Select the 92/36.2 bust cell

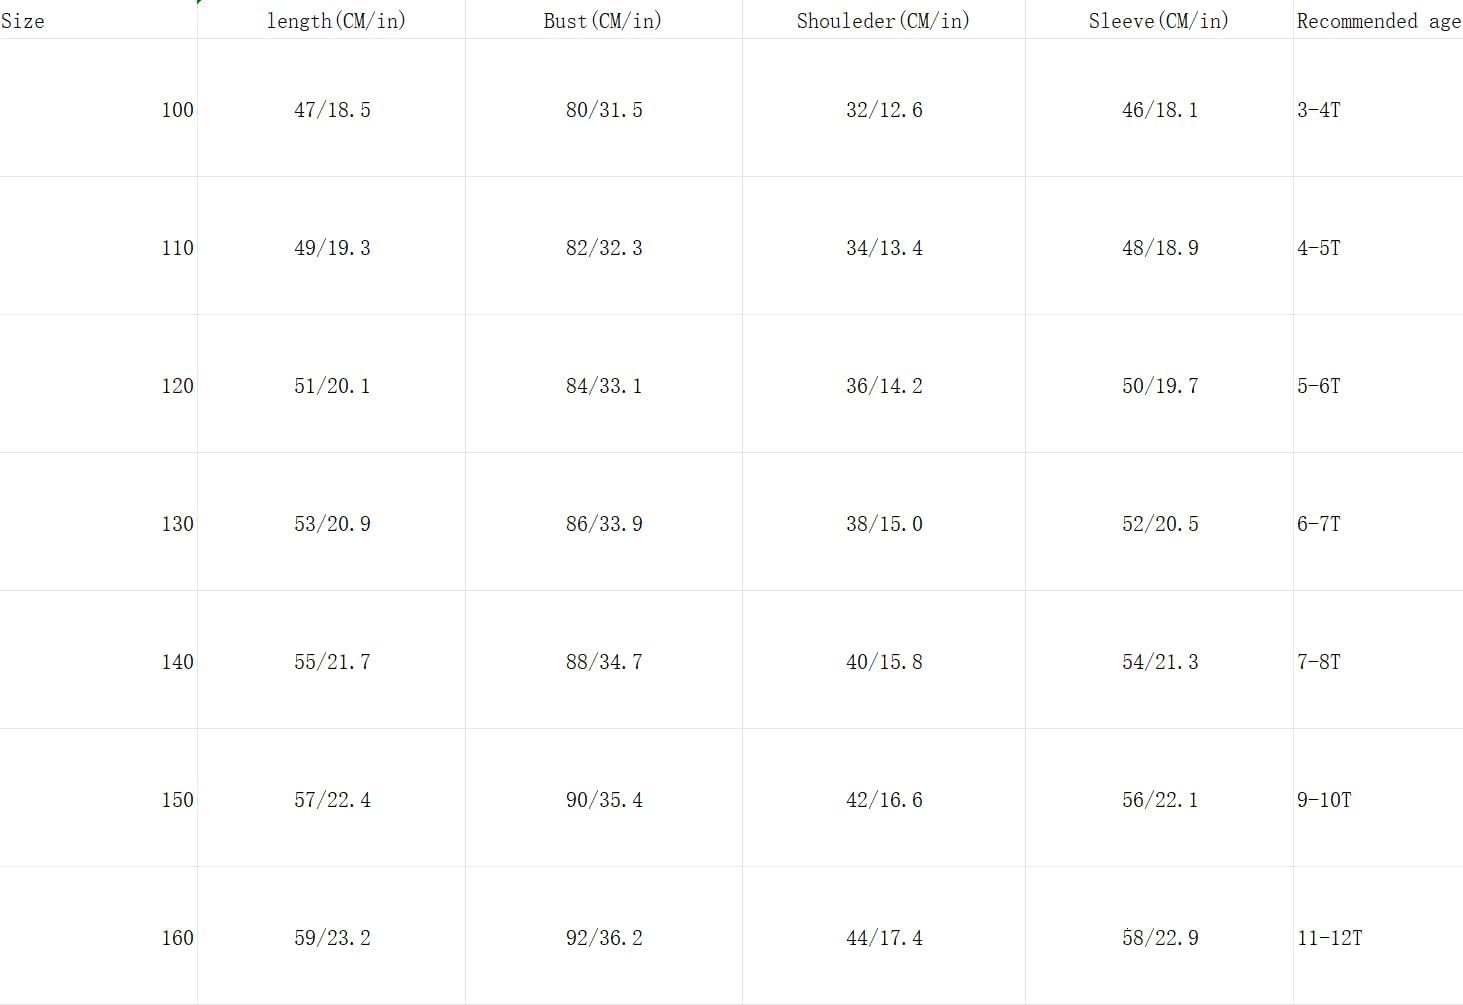pos(604,938)
